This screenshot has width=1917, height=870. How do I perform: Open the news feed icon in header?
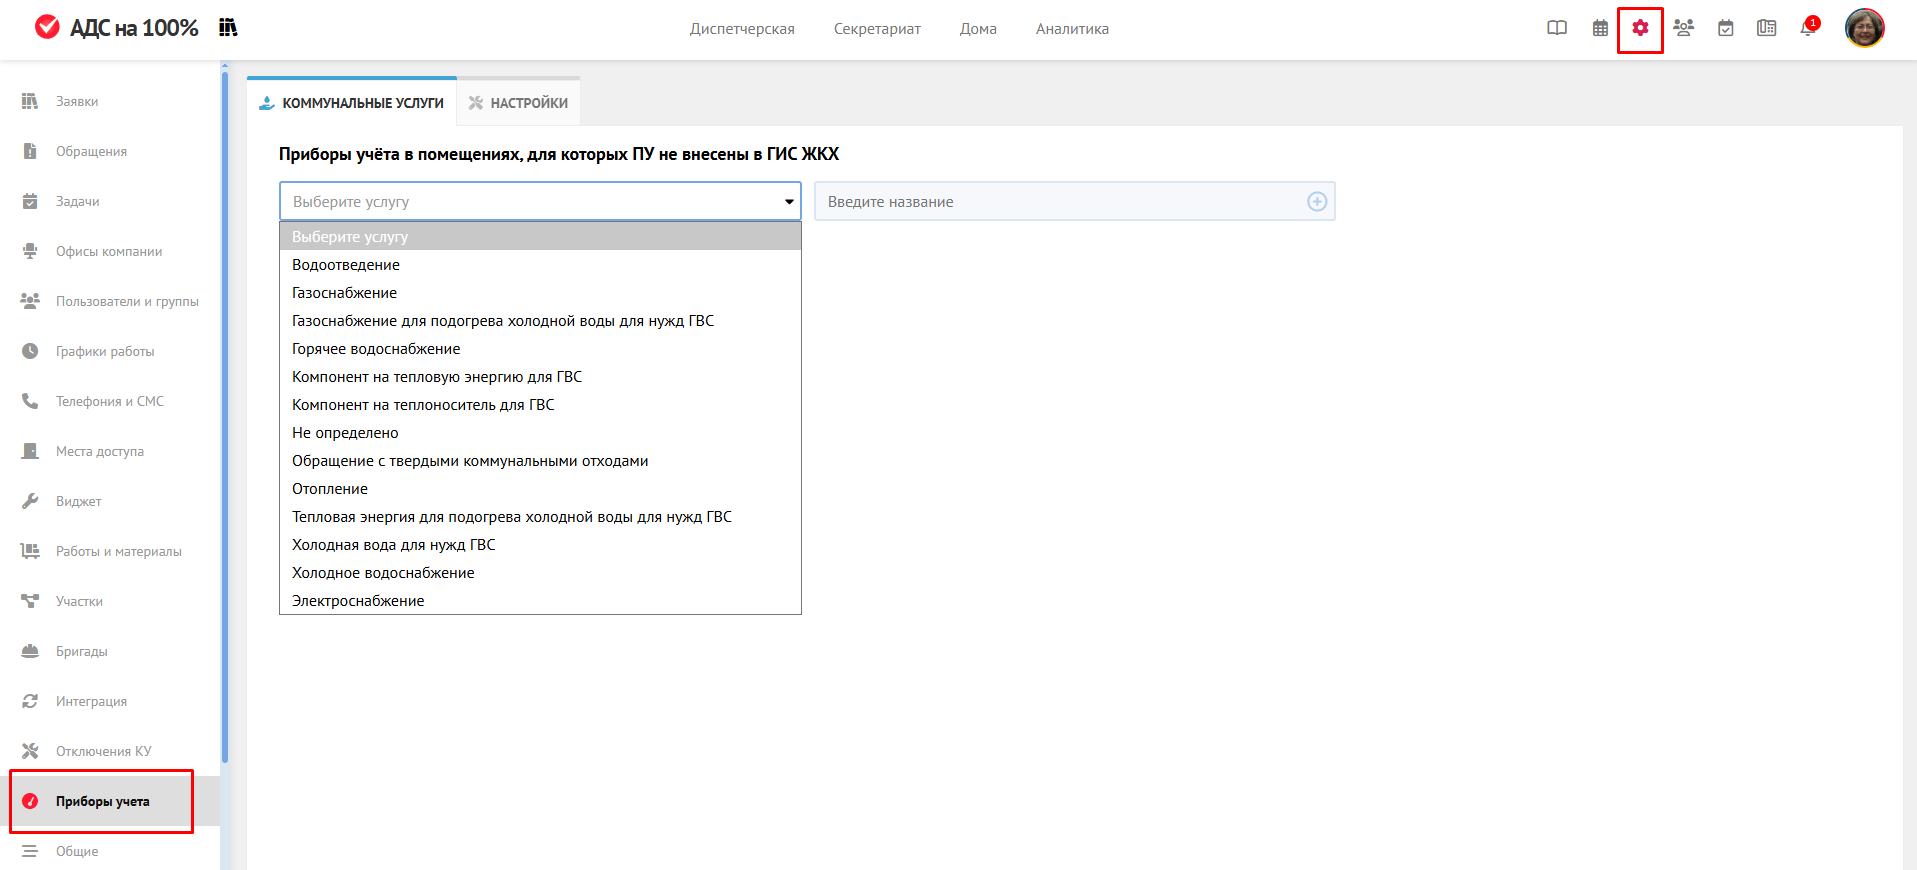pos(1766,29)
